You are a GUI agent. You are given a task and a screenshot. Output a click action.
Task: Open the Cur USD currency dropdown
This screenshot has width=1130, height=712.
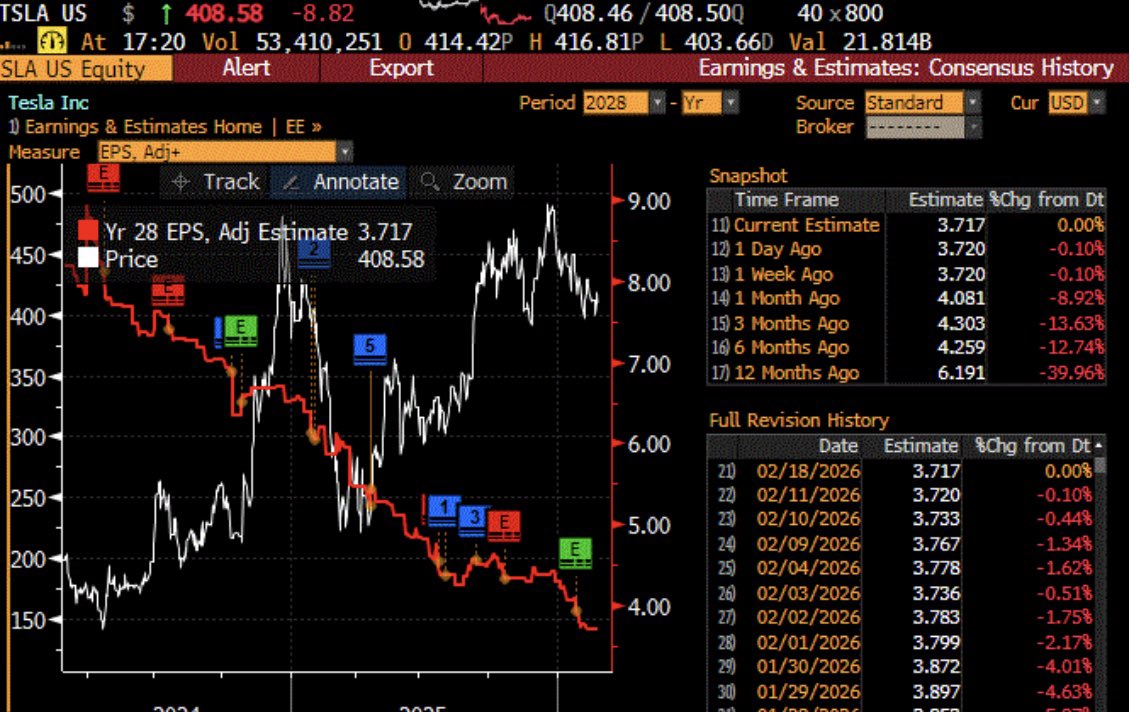pos(1096,102)
